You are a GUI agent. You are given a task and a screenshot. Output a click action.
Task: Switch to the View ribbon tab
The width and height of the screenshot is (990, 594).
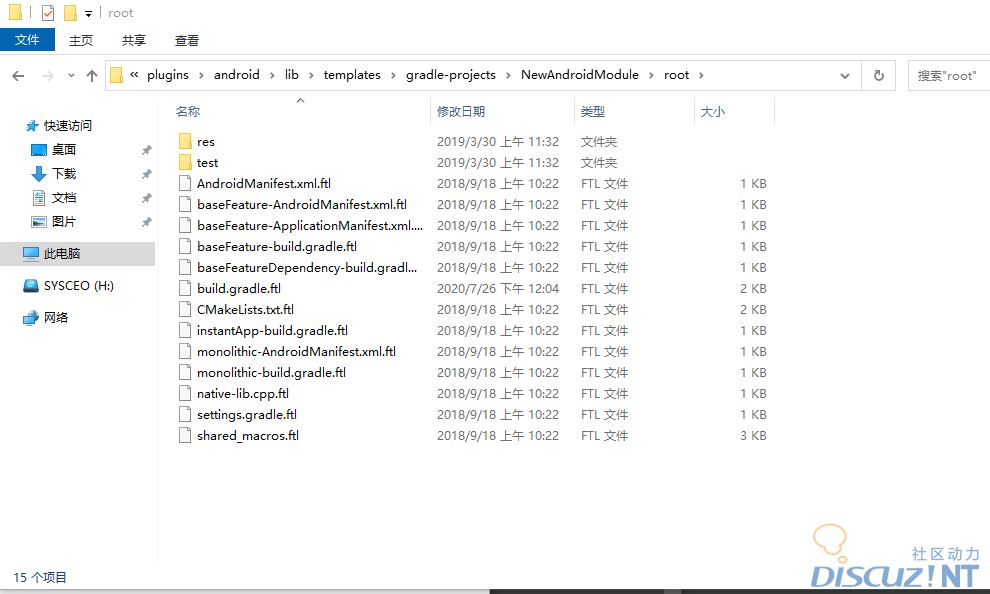[187, 40]
